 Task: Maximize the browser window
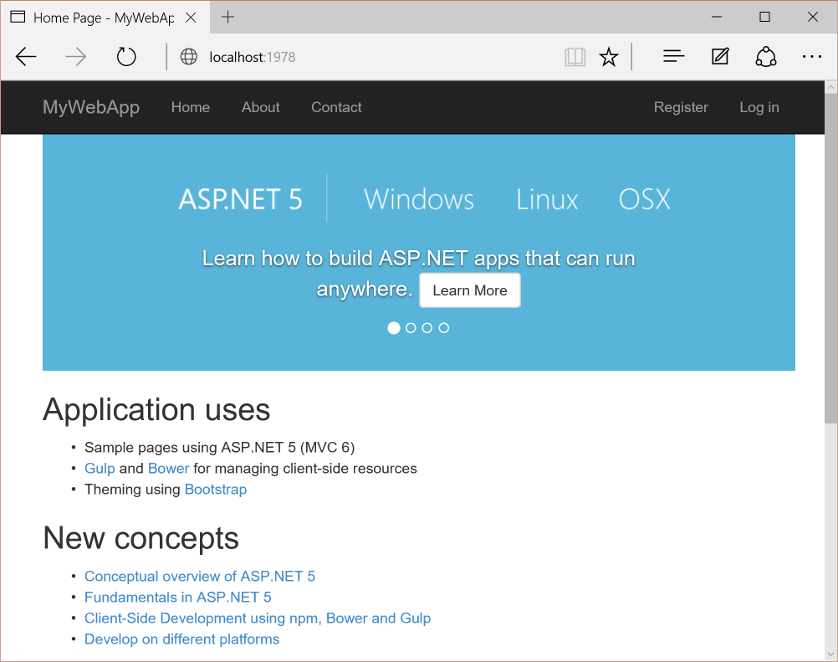(765, 17)
